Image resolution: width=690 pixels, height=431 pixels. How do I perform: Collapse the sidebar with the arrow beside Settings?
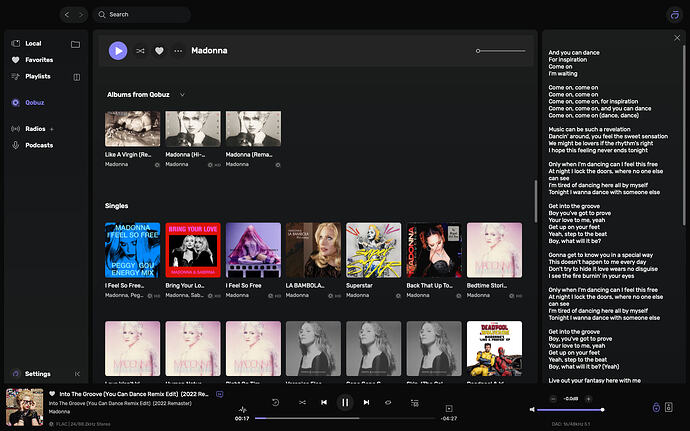77,374
